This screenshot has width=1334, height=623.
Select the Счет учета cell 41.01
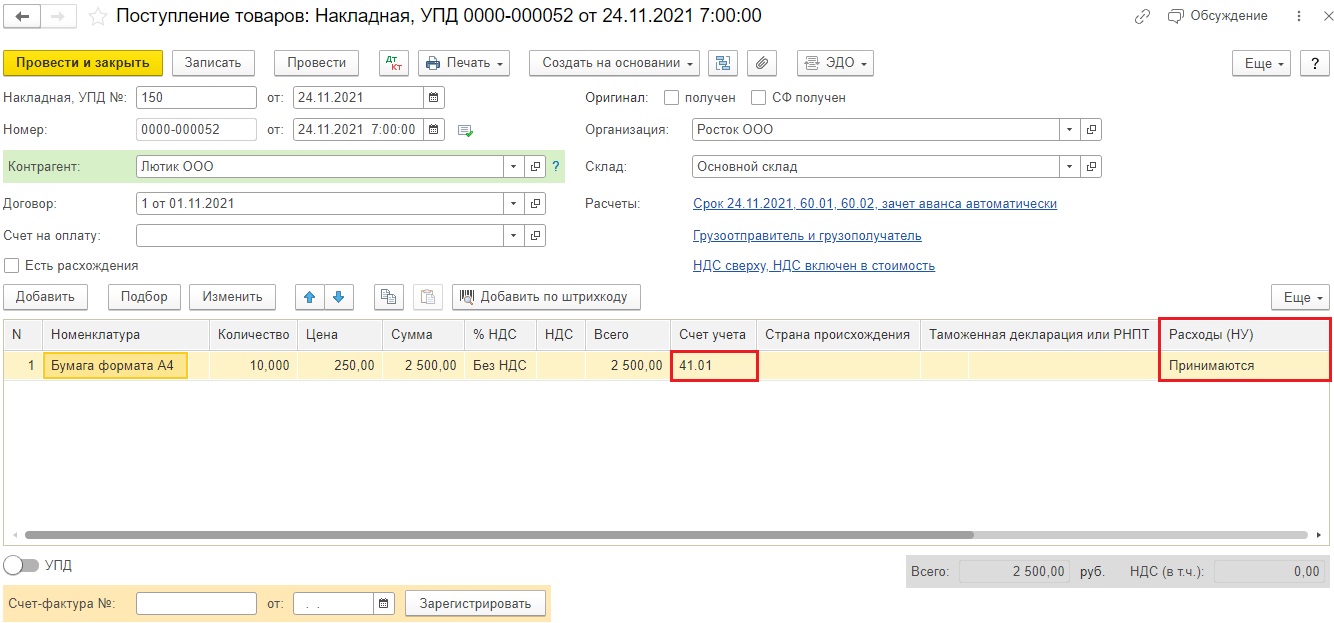pyautogui.click(x=713, y=366)
